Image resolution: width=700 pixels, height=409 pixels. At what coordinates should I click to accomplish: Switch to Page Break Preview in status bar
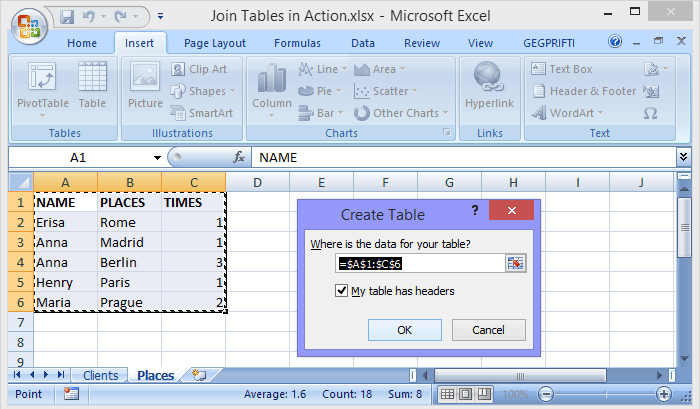pyautogui.click(x=484, y=394)
